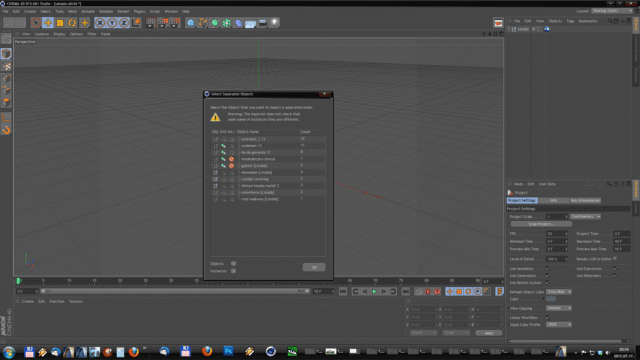Switch to Key Interpolation tab
This screenshot has height=360, width=640.
click(585, 200)
